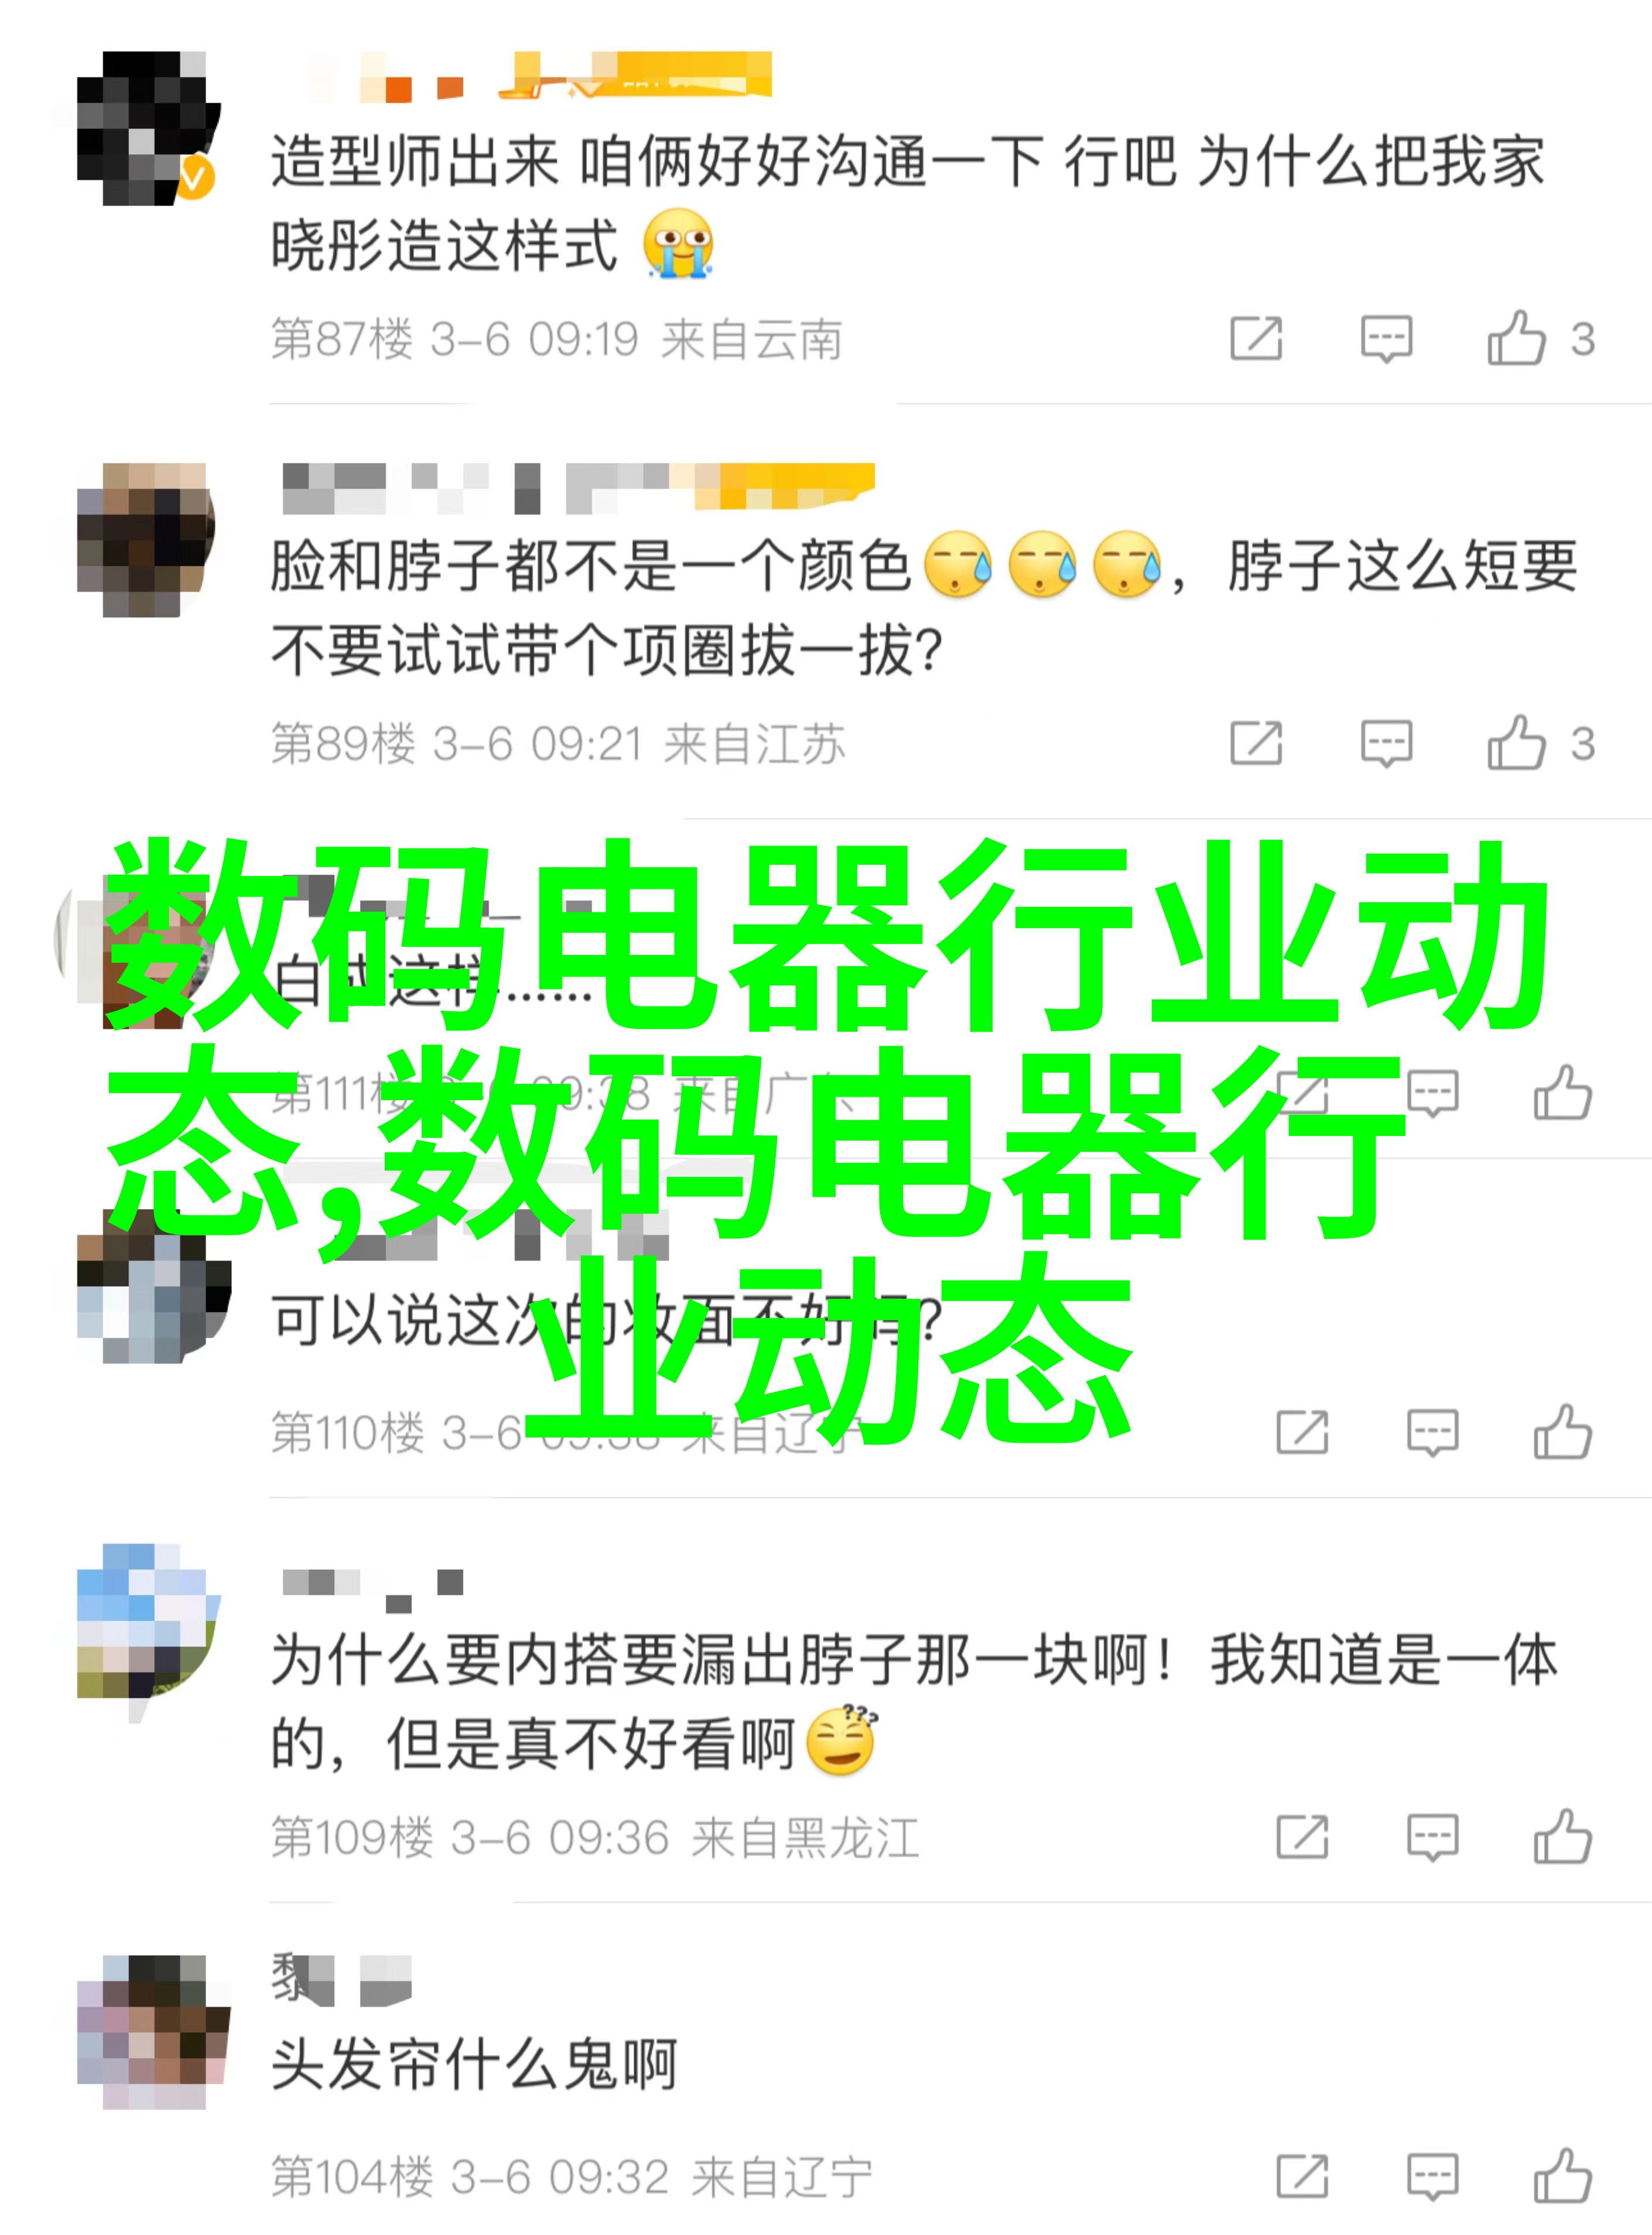The width and height of the screenshot is (1652, 2235).
Task: Open reply bubble on floor 89 comment
Action: [x=1386, y=743]
